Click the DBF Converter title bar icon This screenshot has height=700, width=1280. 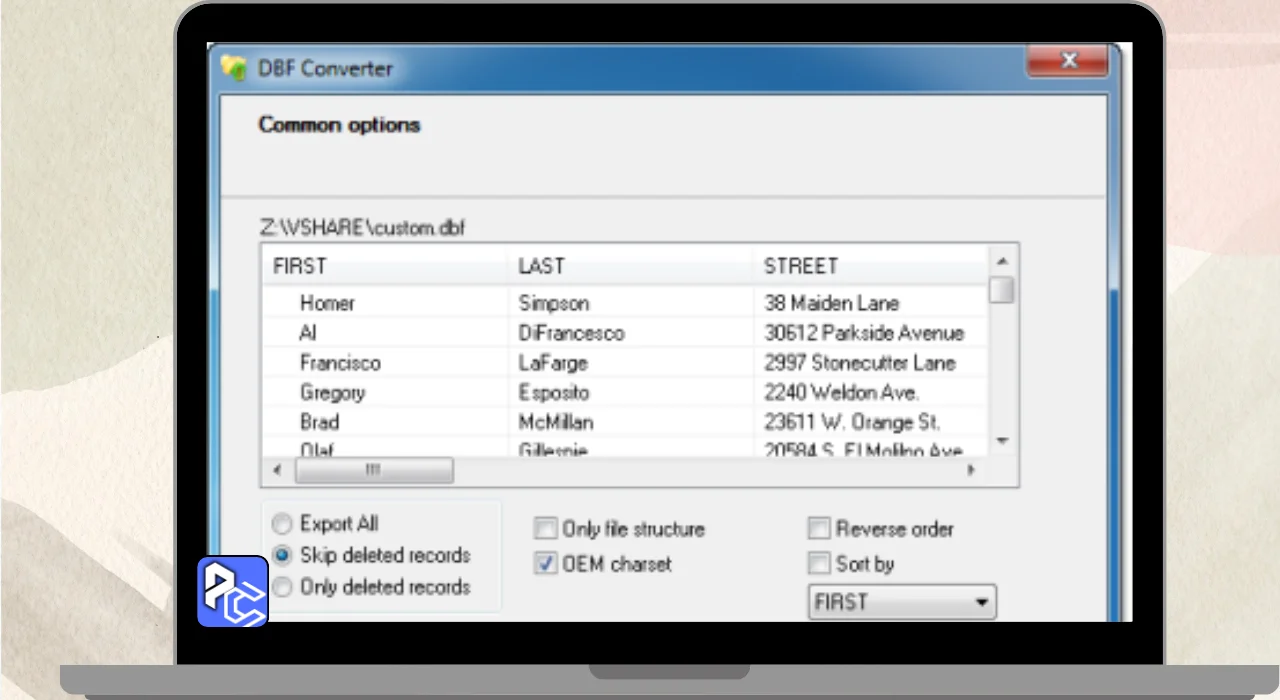[x=234, y=68]
